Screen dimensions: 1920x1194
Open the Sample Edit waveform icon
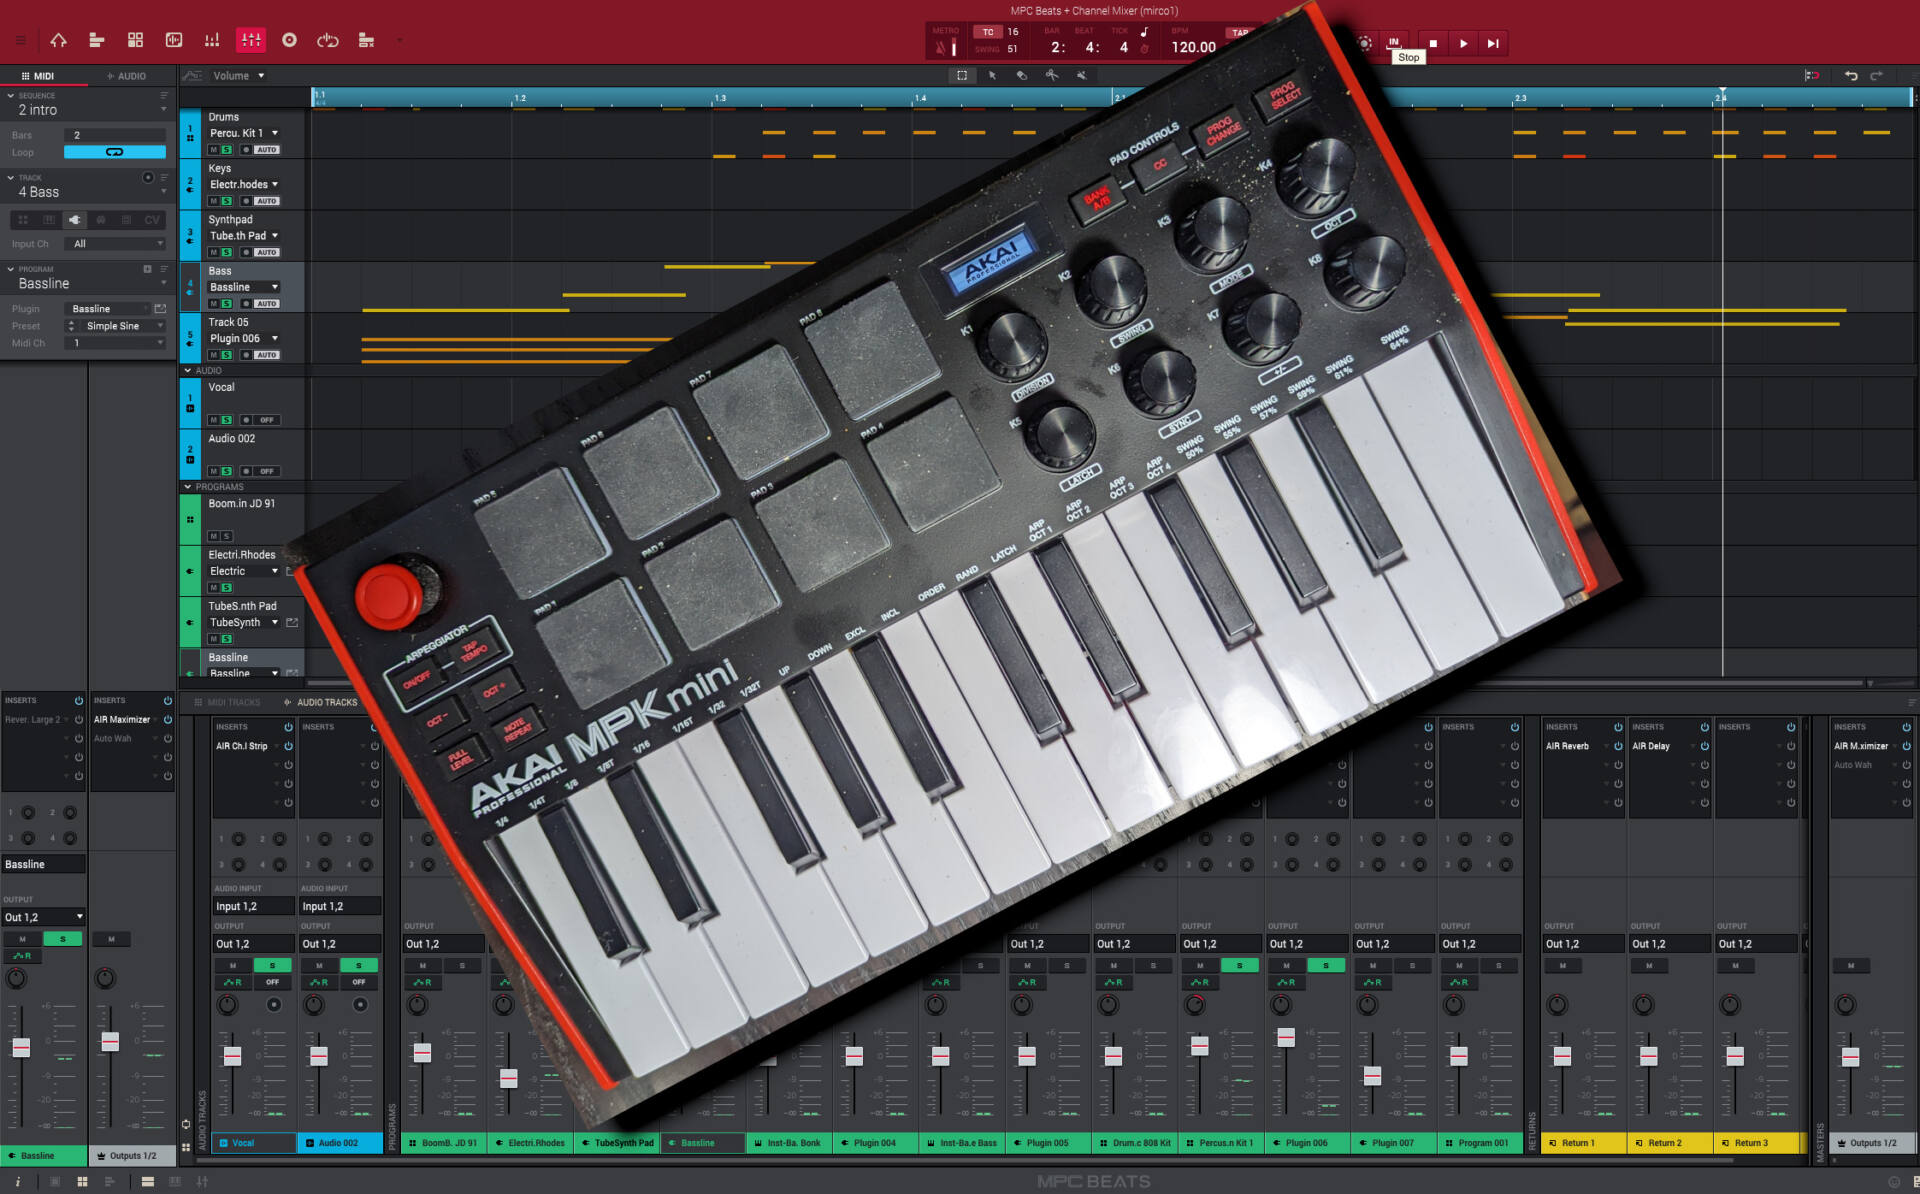174,40
